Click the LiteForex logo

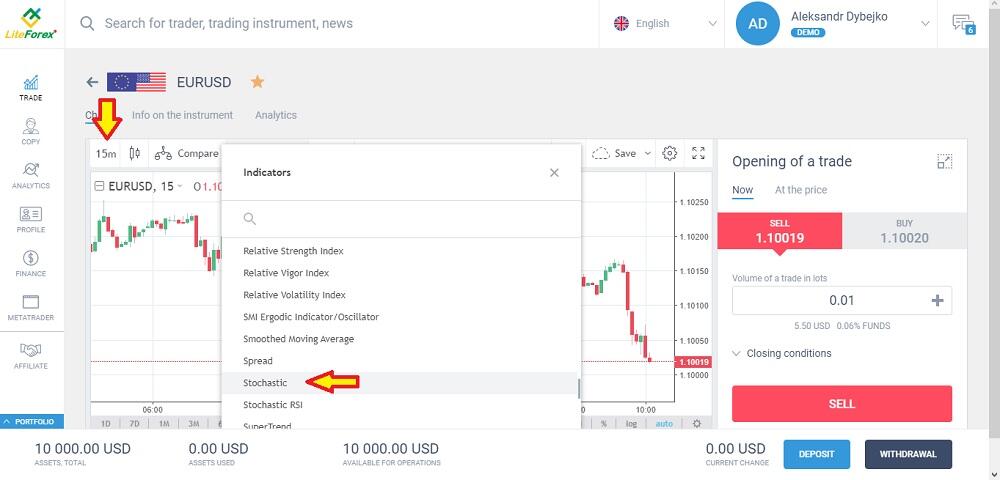coord(31,24)
